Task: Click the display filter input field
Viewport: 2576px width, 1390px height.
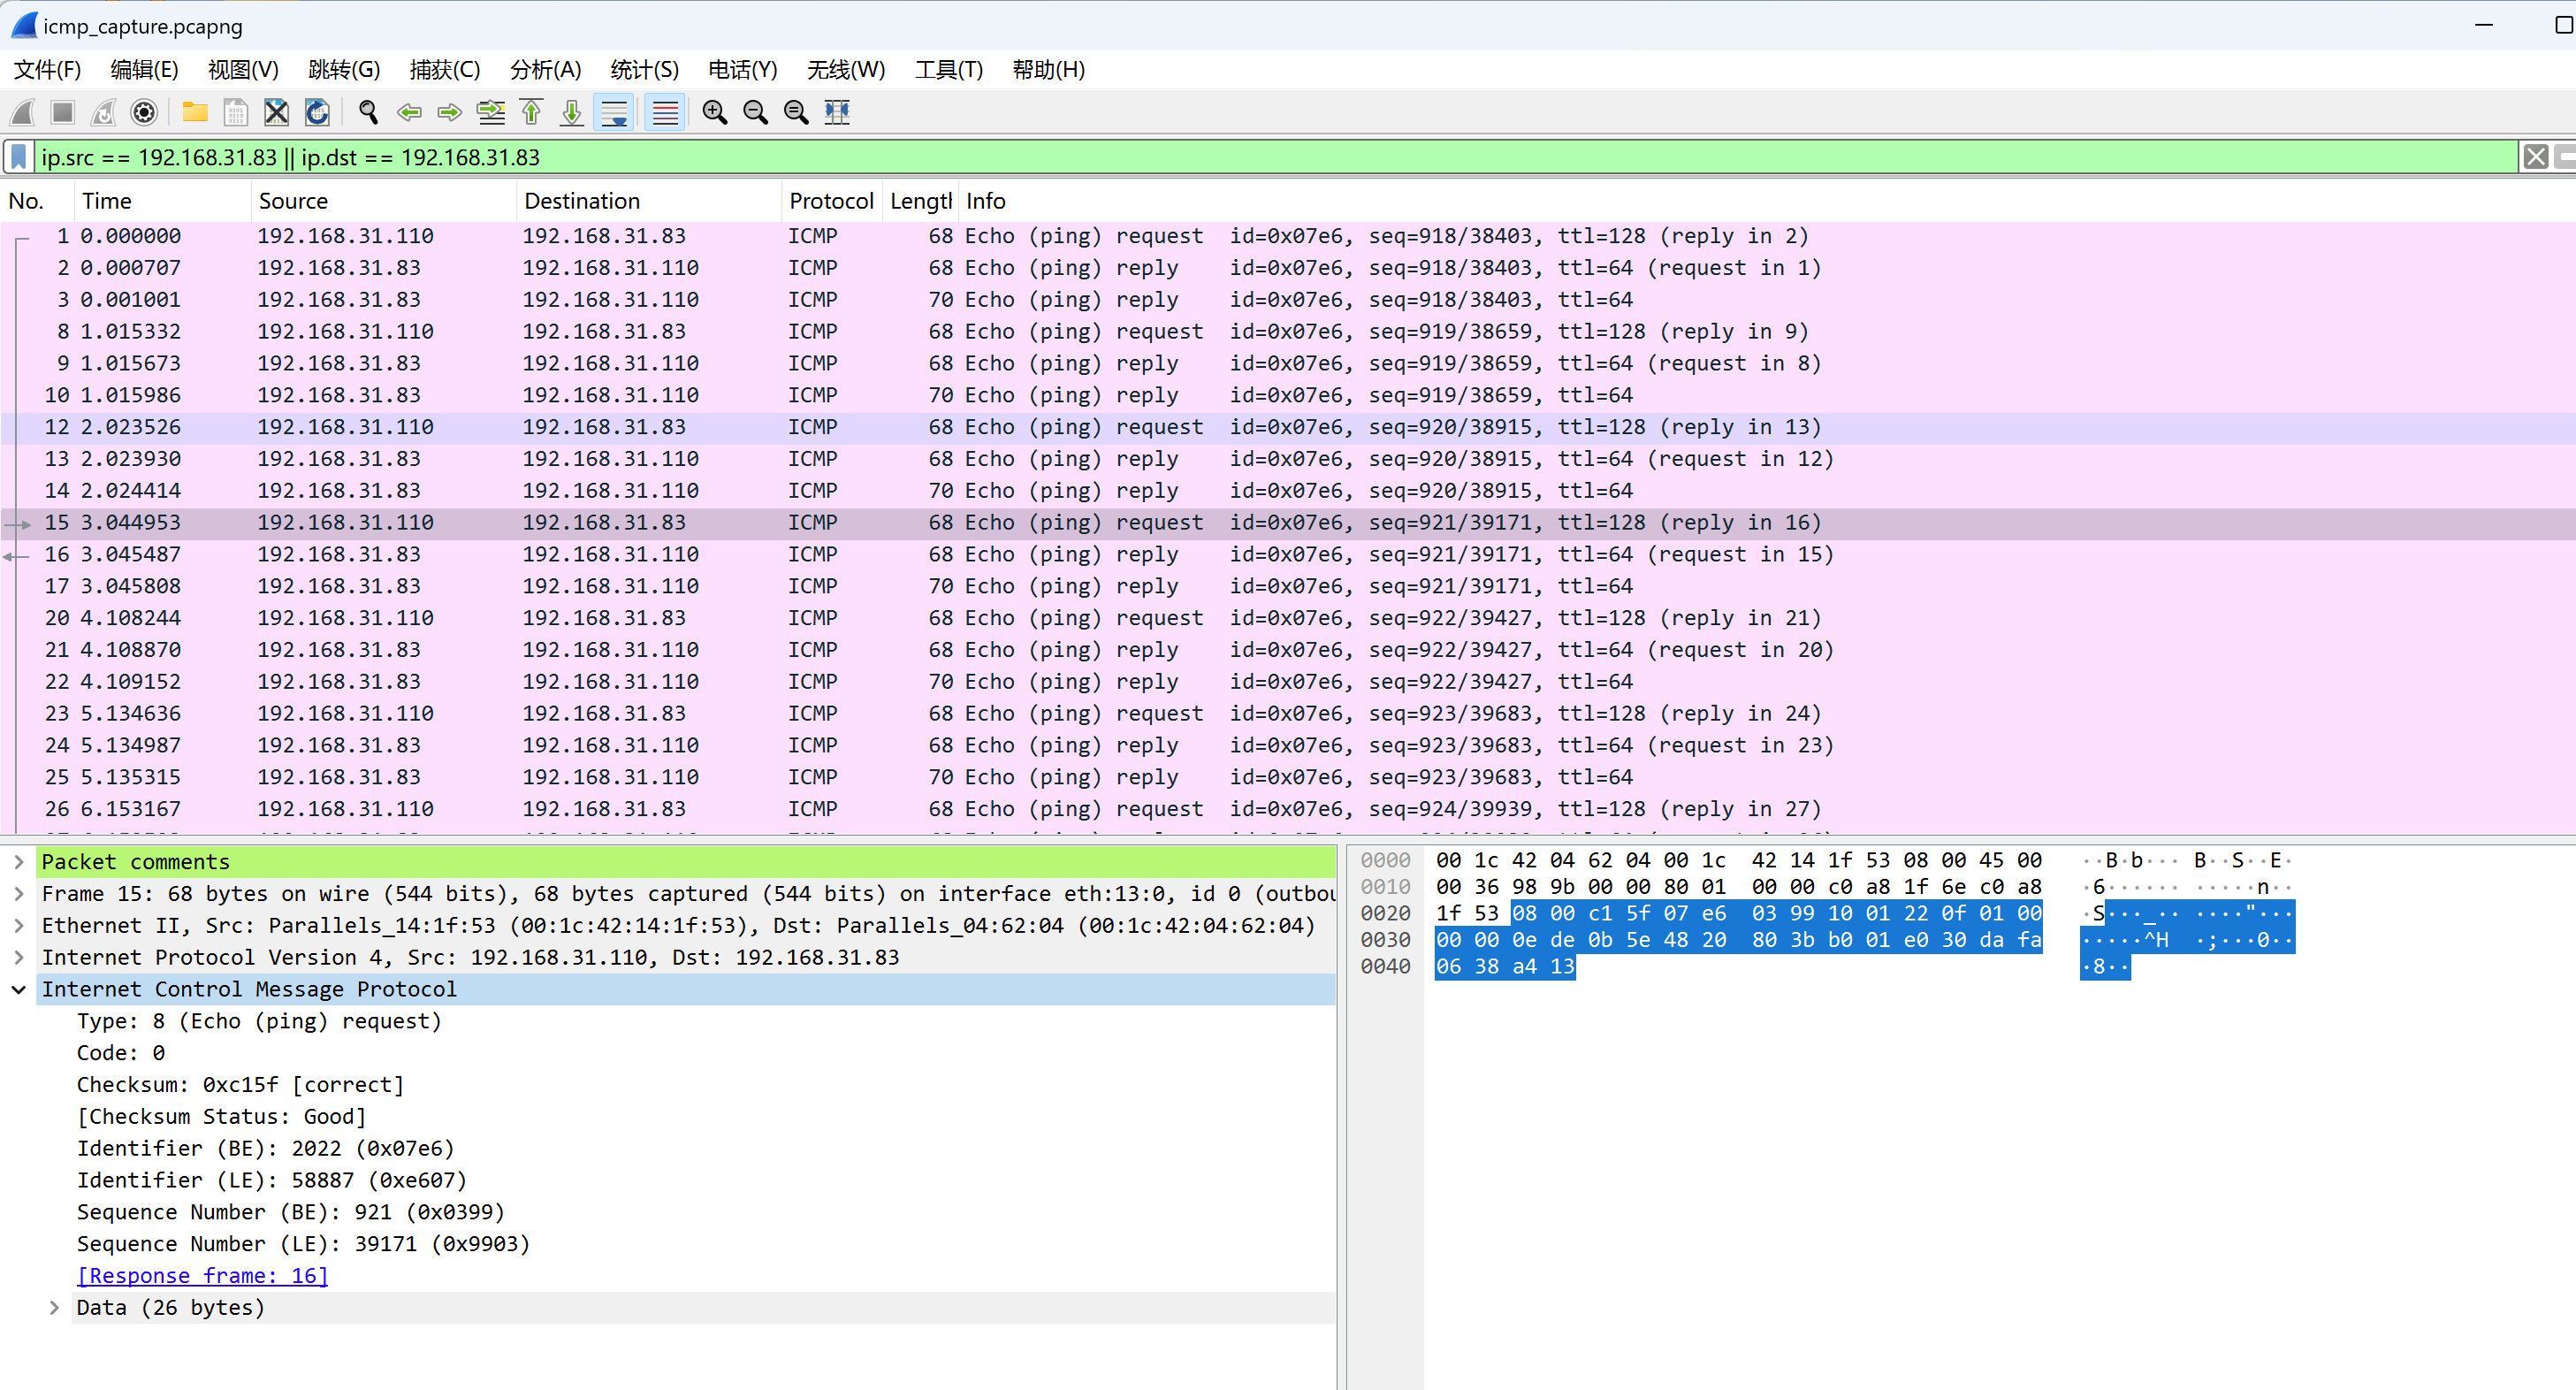Action: (1200, 157)
